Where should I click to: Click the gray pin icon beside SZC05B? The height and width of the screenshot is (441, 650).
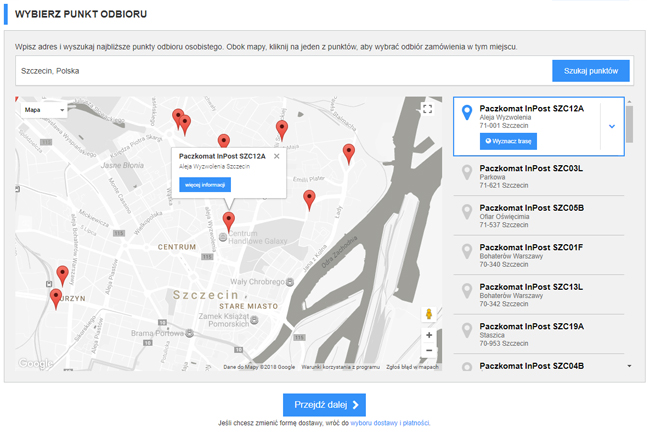(x=467, y=212)
